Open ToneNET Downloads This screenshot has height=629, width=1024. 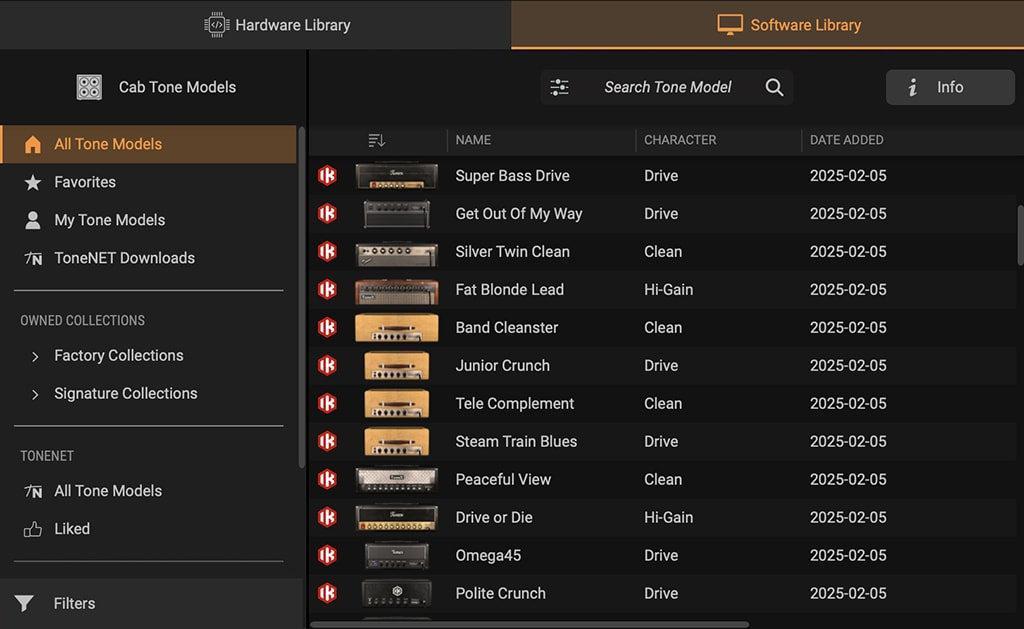click(x=148, y=258)
